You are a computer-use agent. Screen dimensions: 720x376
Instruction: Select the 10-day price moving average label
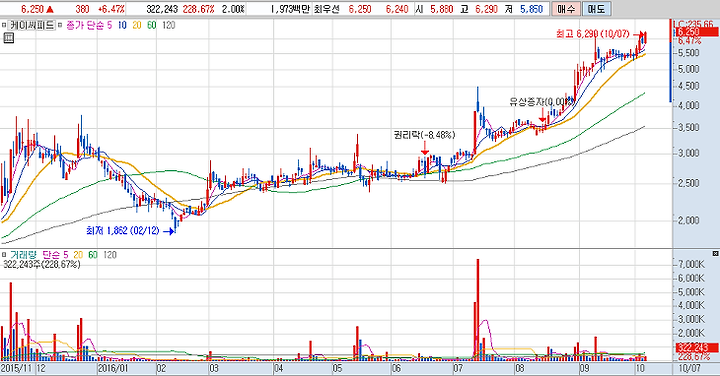click(x=122, y=25)
